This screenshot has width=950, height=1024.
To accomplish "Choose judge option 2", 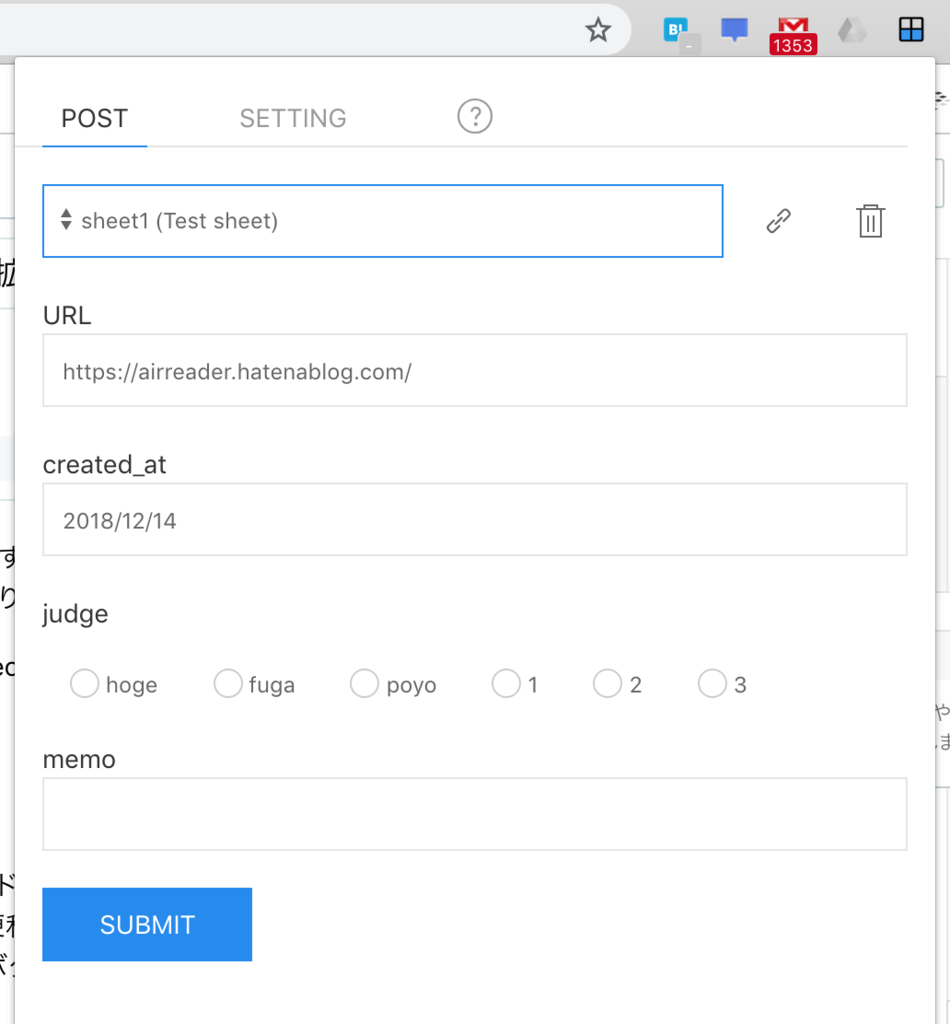I will (607, 684).
